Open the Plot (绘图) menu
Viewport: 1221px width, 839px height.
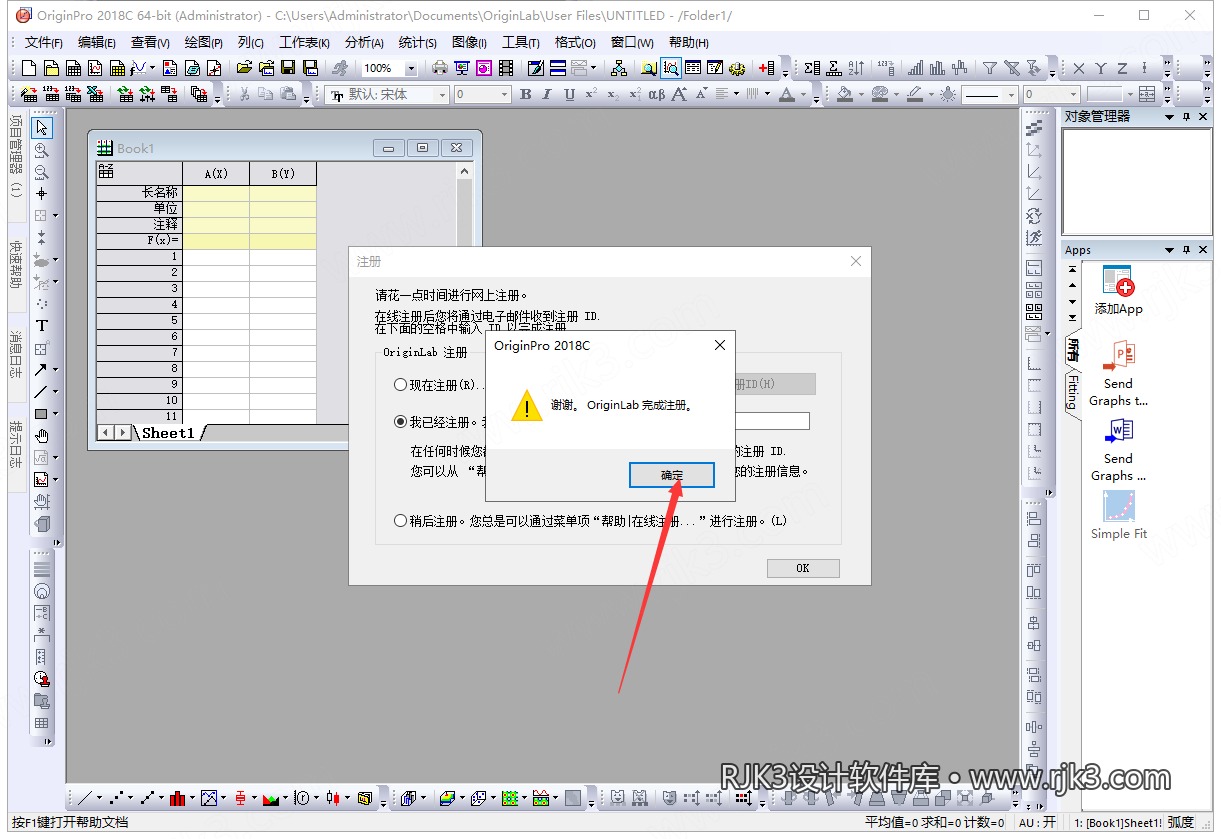pos(204,42)
